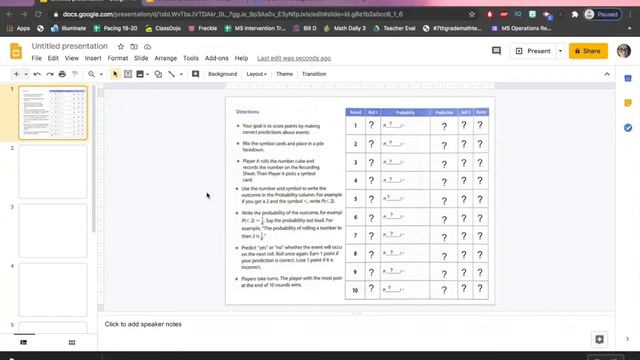640x360 pixels.
Task: Reload the browser page
Action: pos(38,14)
